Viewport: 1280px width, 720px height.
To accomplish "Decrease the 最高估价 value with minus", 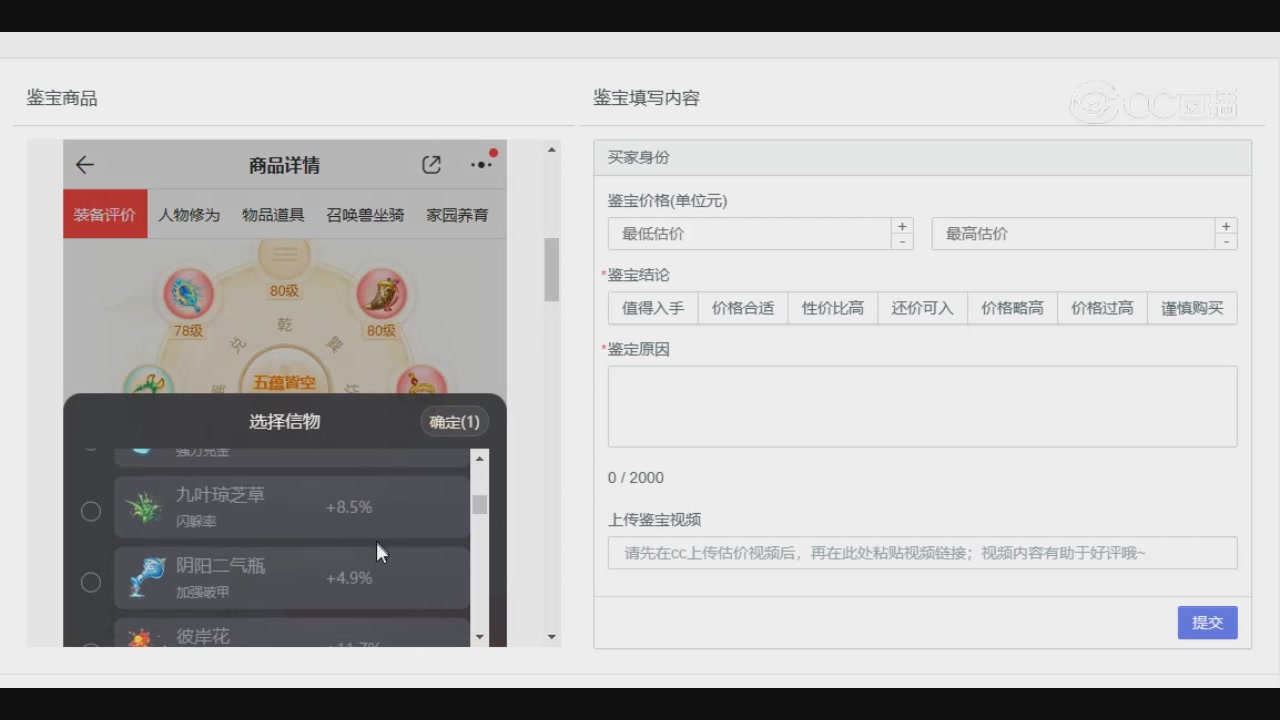I will (1226, 242).
